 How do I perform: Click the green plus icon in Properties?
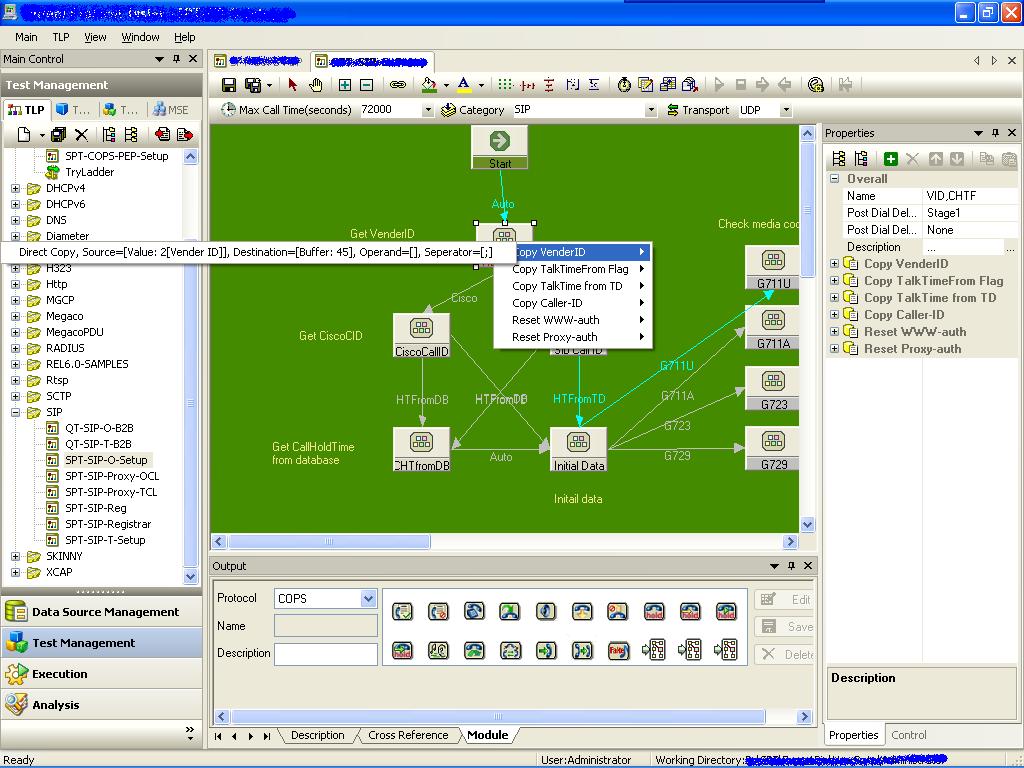coord(891,159)
